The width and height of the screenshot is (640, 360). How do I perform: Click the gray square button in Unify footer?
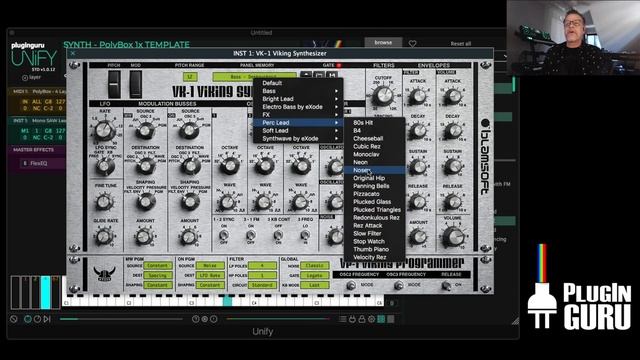click(x=391, y=319)
